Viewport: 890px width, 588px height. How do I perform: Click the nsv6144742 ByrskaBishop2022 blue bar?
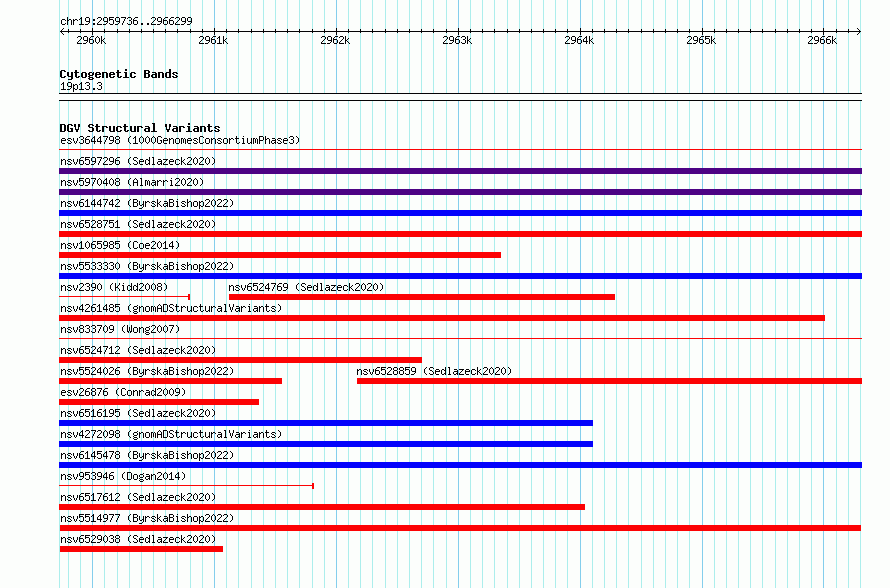tap(460, 213)
